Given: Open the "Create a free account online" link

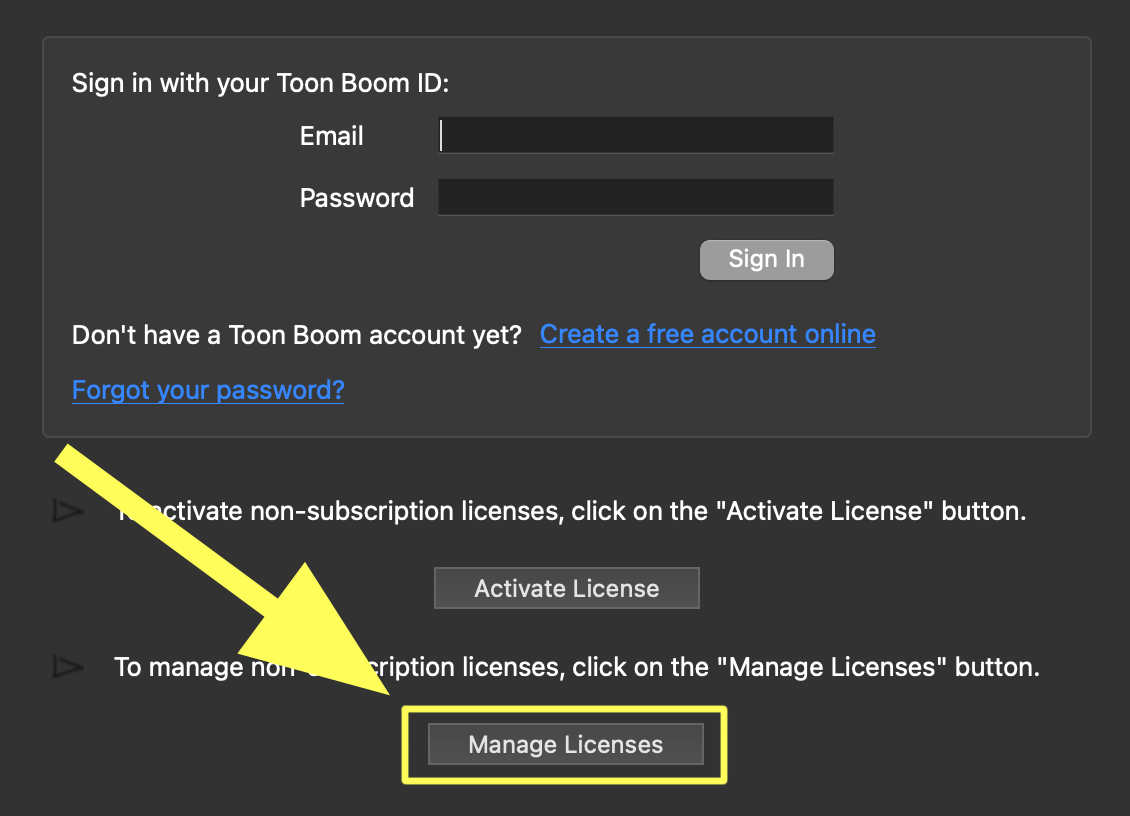Looking at the screenshot, I should [x=707, y=334].
